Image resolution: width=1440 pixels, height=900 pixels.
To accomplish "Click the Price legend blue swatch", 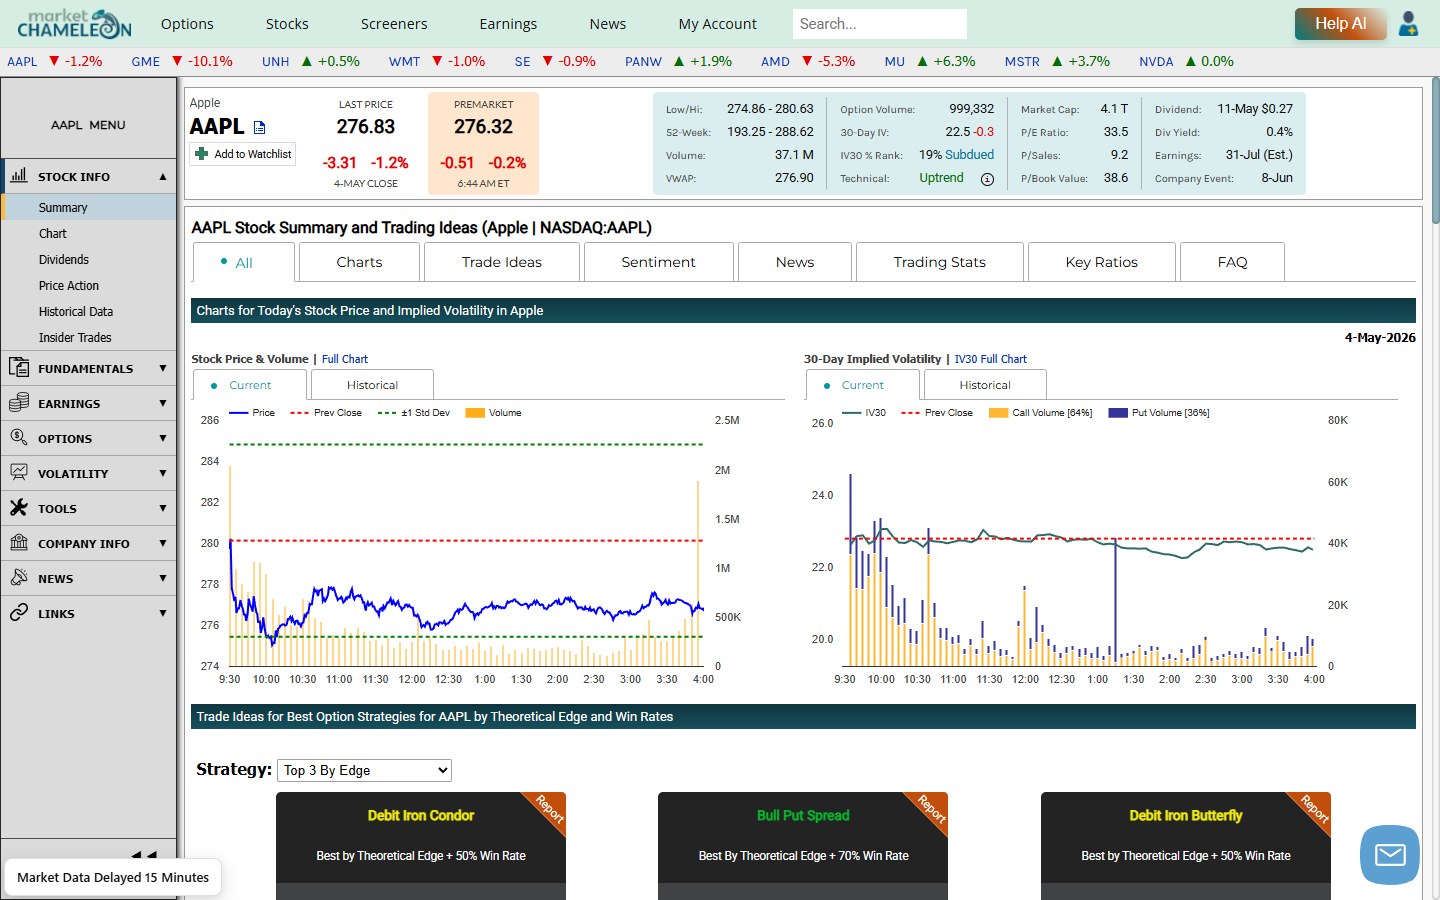I will pyautogui.click(x=238, y=413).
